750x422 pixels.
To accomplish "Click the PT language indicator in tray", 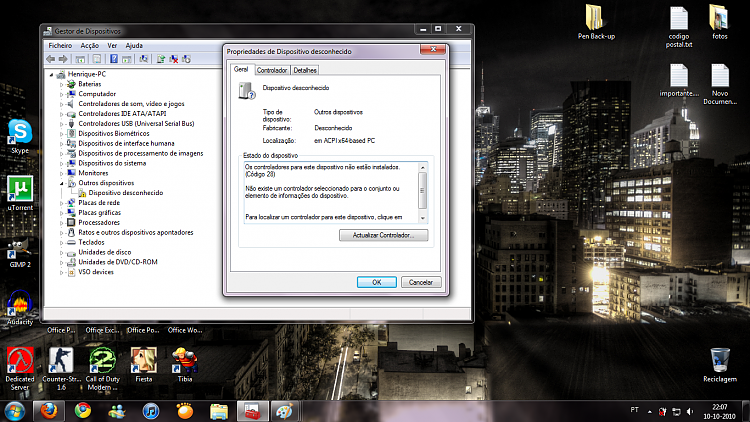I will point(634,410).
